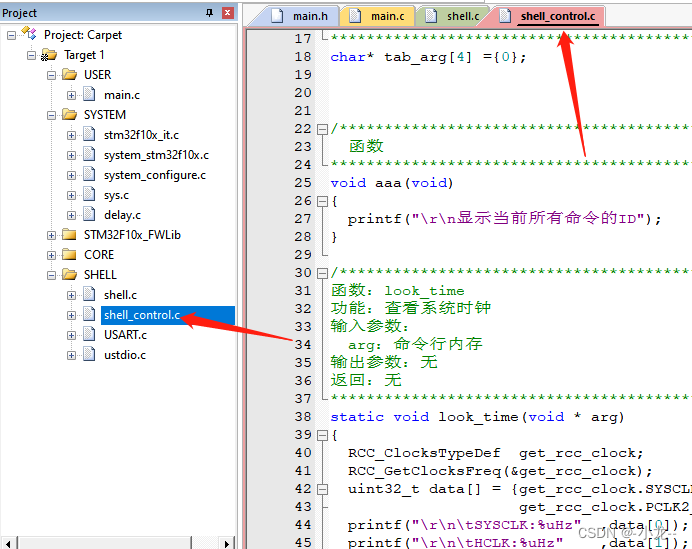The image size is (692, 549).
Task: Click the USER folder icon
Action: click(69, 74)
